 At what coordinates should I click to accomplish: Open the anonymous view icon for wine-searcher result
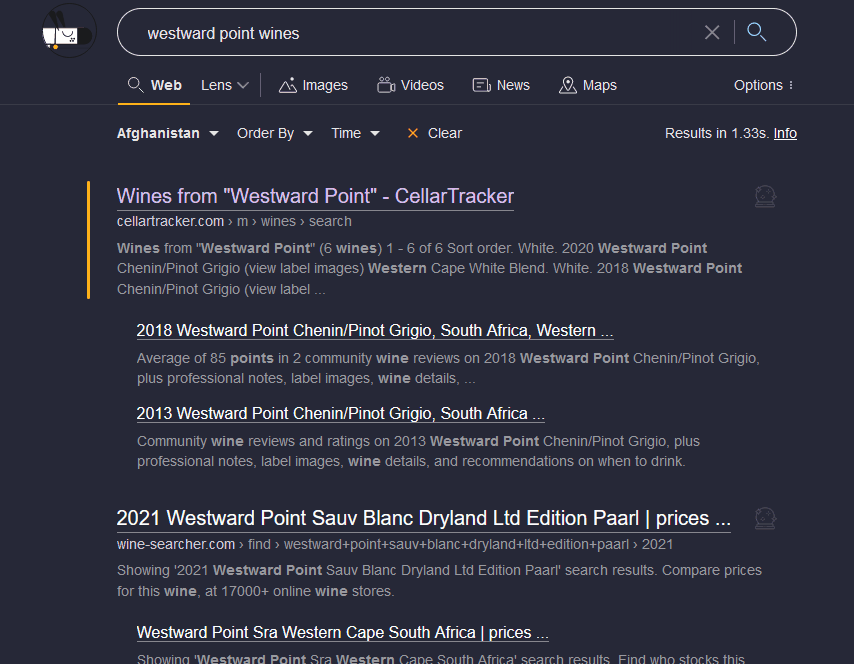[x=765, y=519]
